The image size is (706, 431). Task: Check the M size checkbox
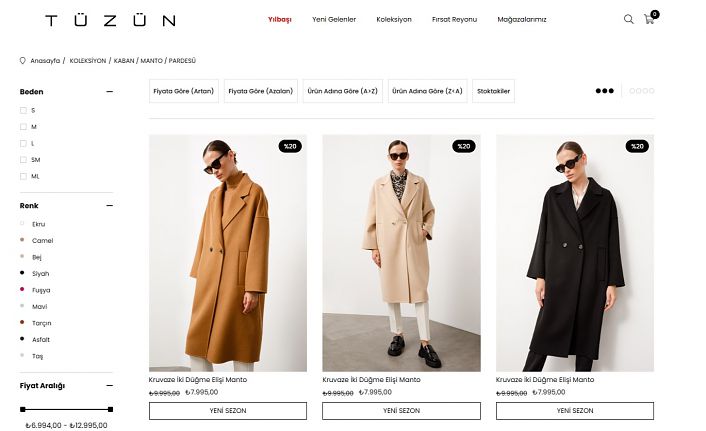[x=23, y=127]
